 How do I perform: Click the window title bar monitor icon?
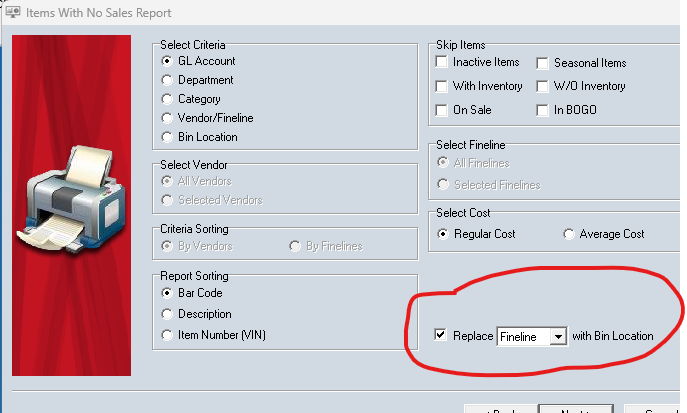click(13, 12)
